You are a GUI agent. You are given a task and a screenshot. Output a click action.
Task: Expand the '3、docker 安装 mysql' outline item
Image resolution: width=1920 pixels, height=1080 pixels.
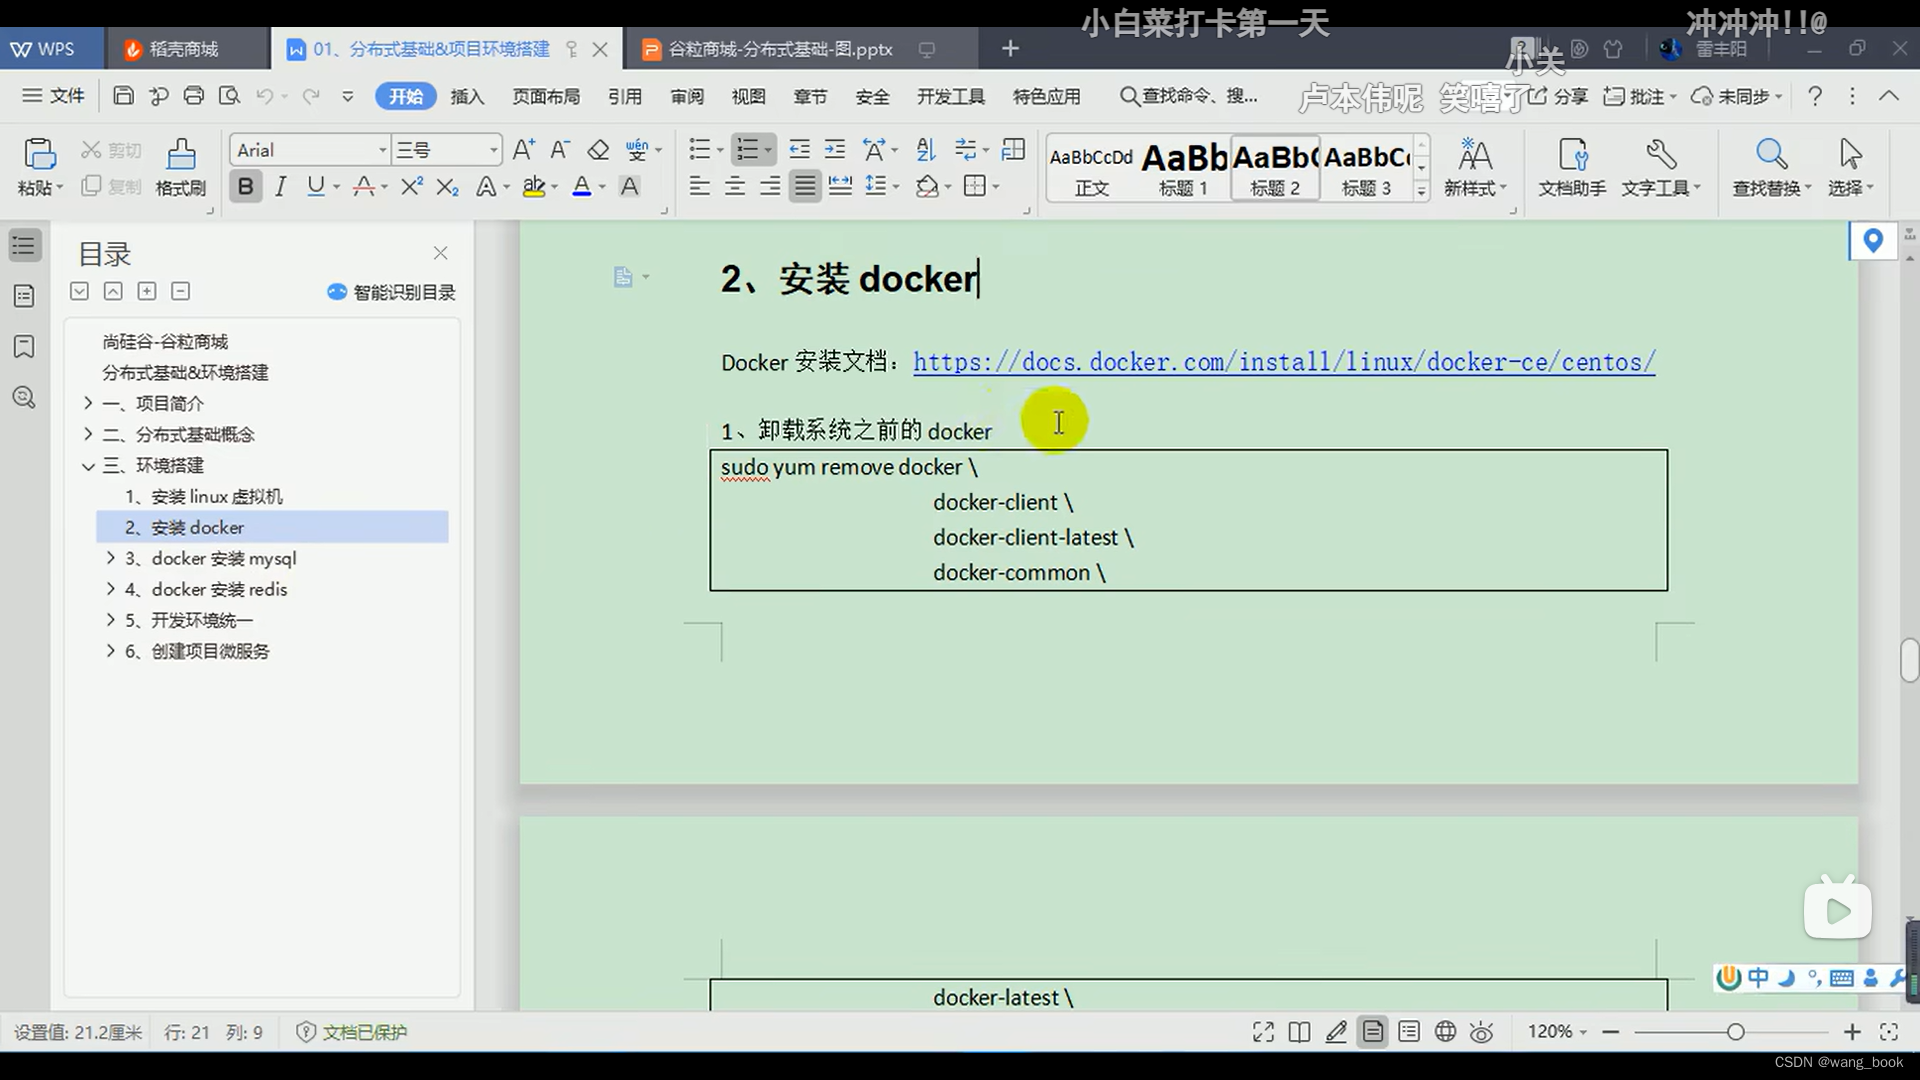tap(111, 558)
